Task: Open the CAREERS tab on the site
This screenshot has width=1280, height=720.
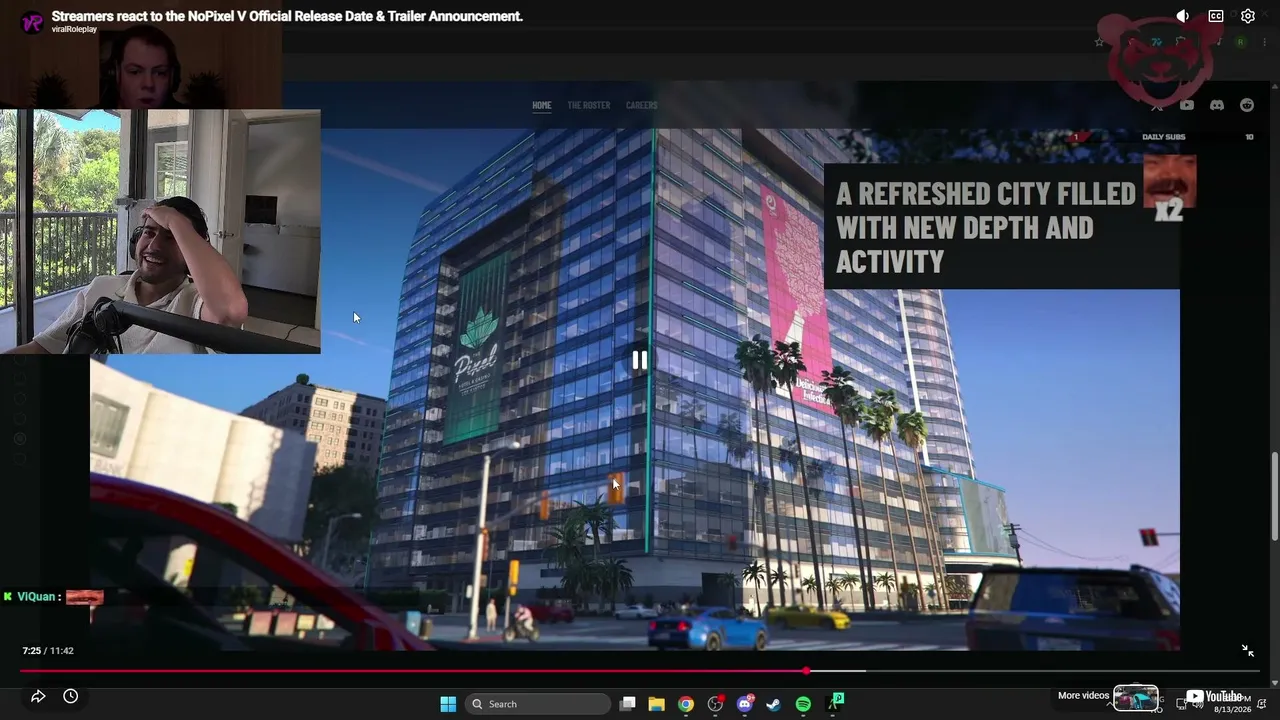Action: click(642, 105)
